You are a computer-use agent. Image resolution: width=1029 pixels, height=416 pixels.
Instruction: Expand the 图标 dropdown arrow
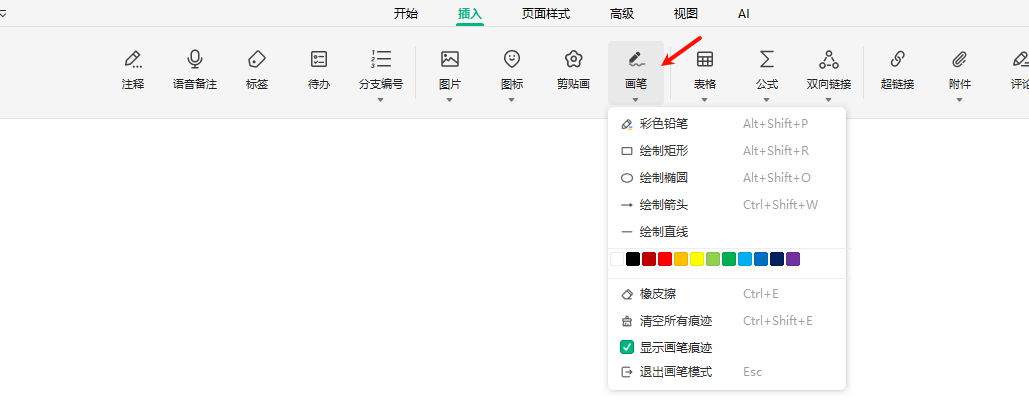click(x=511, y=100)
